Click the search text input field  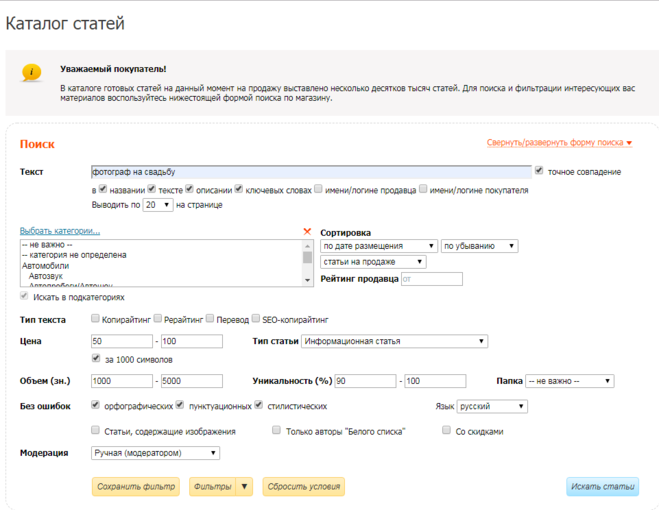(x=310, y=172)
